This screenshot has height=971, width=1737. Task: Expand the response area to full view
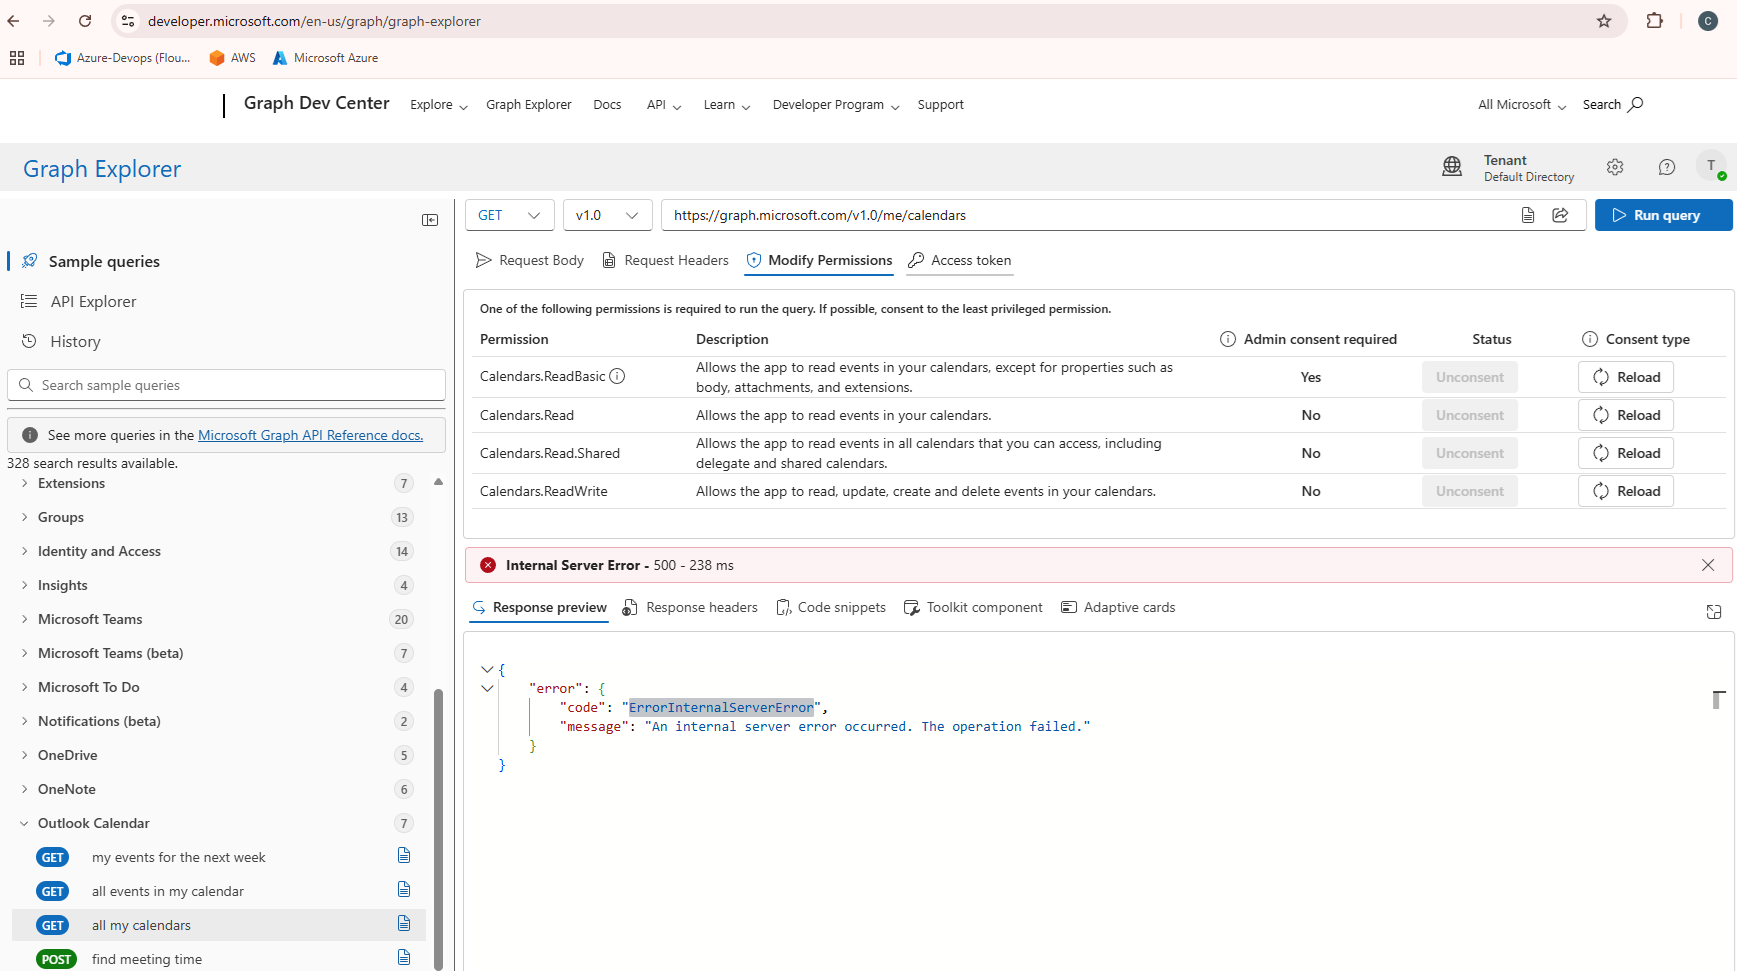(1714, 612)
